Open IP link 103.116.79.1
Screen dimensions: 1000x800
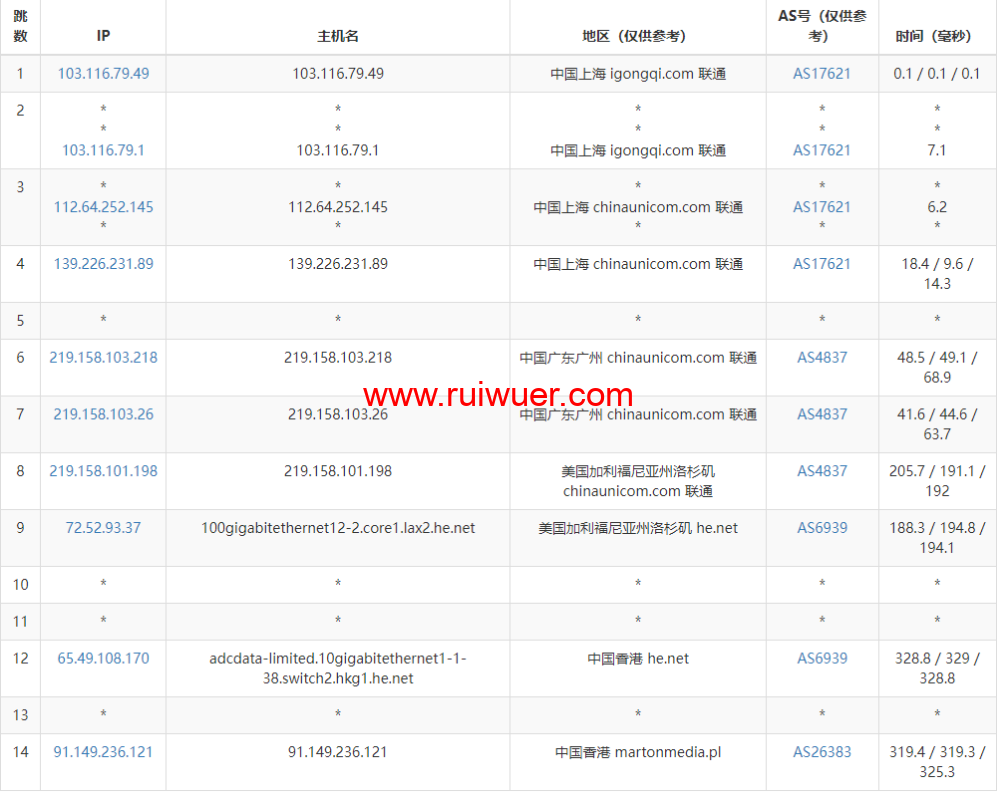point(103,150)
